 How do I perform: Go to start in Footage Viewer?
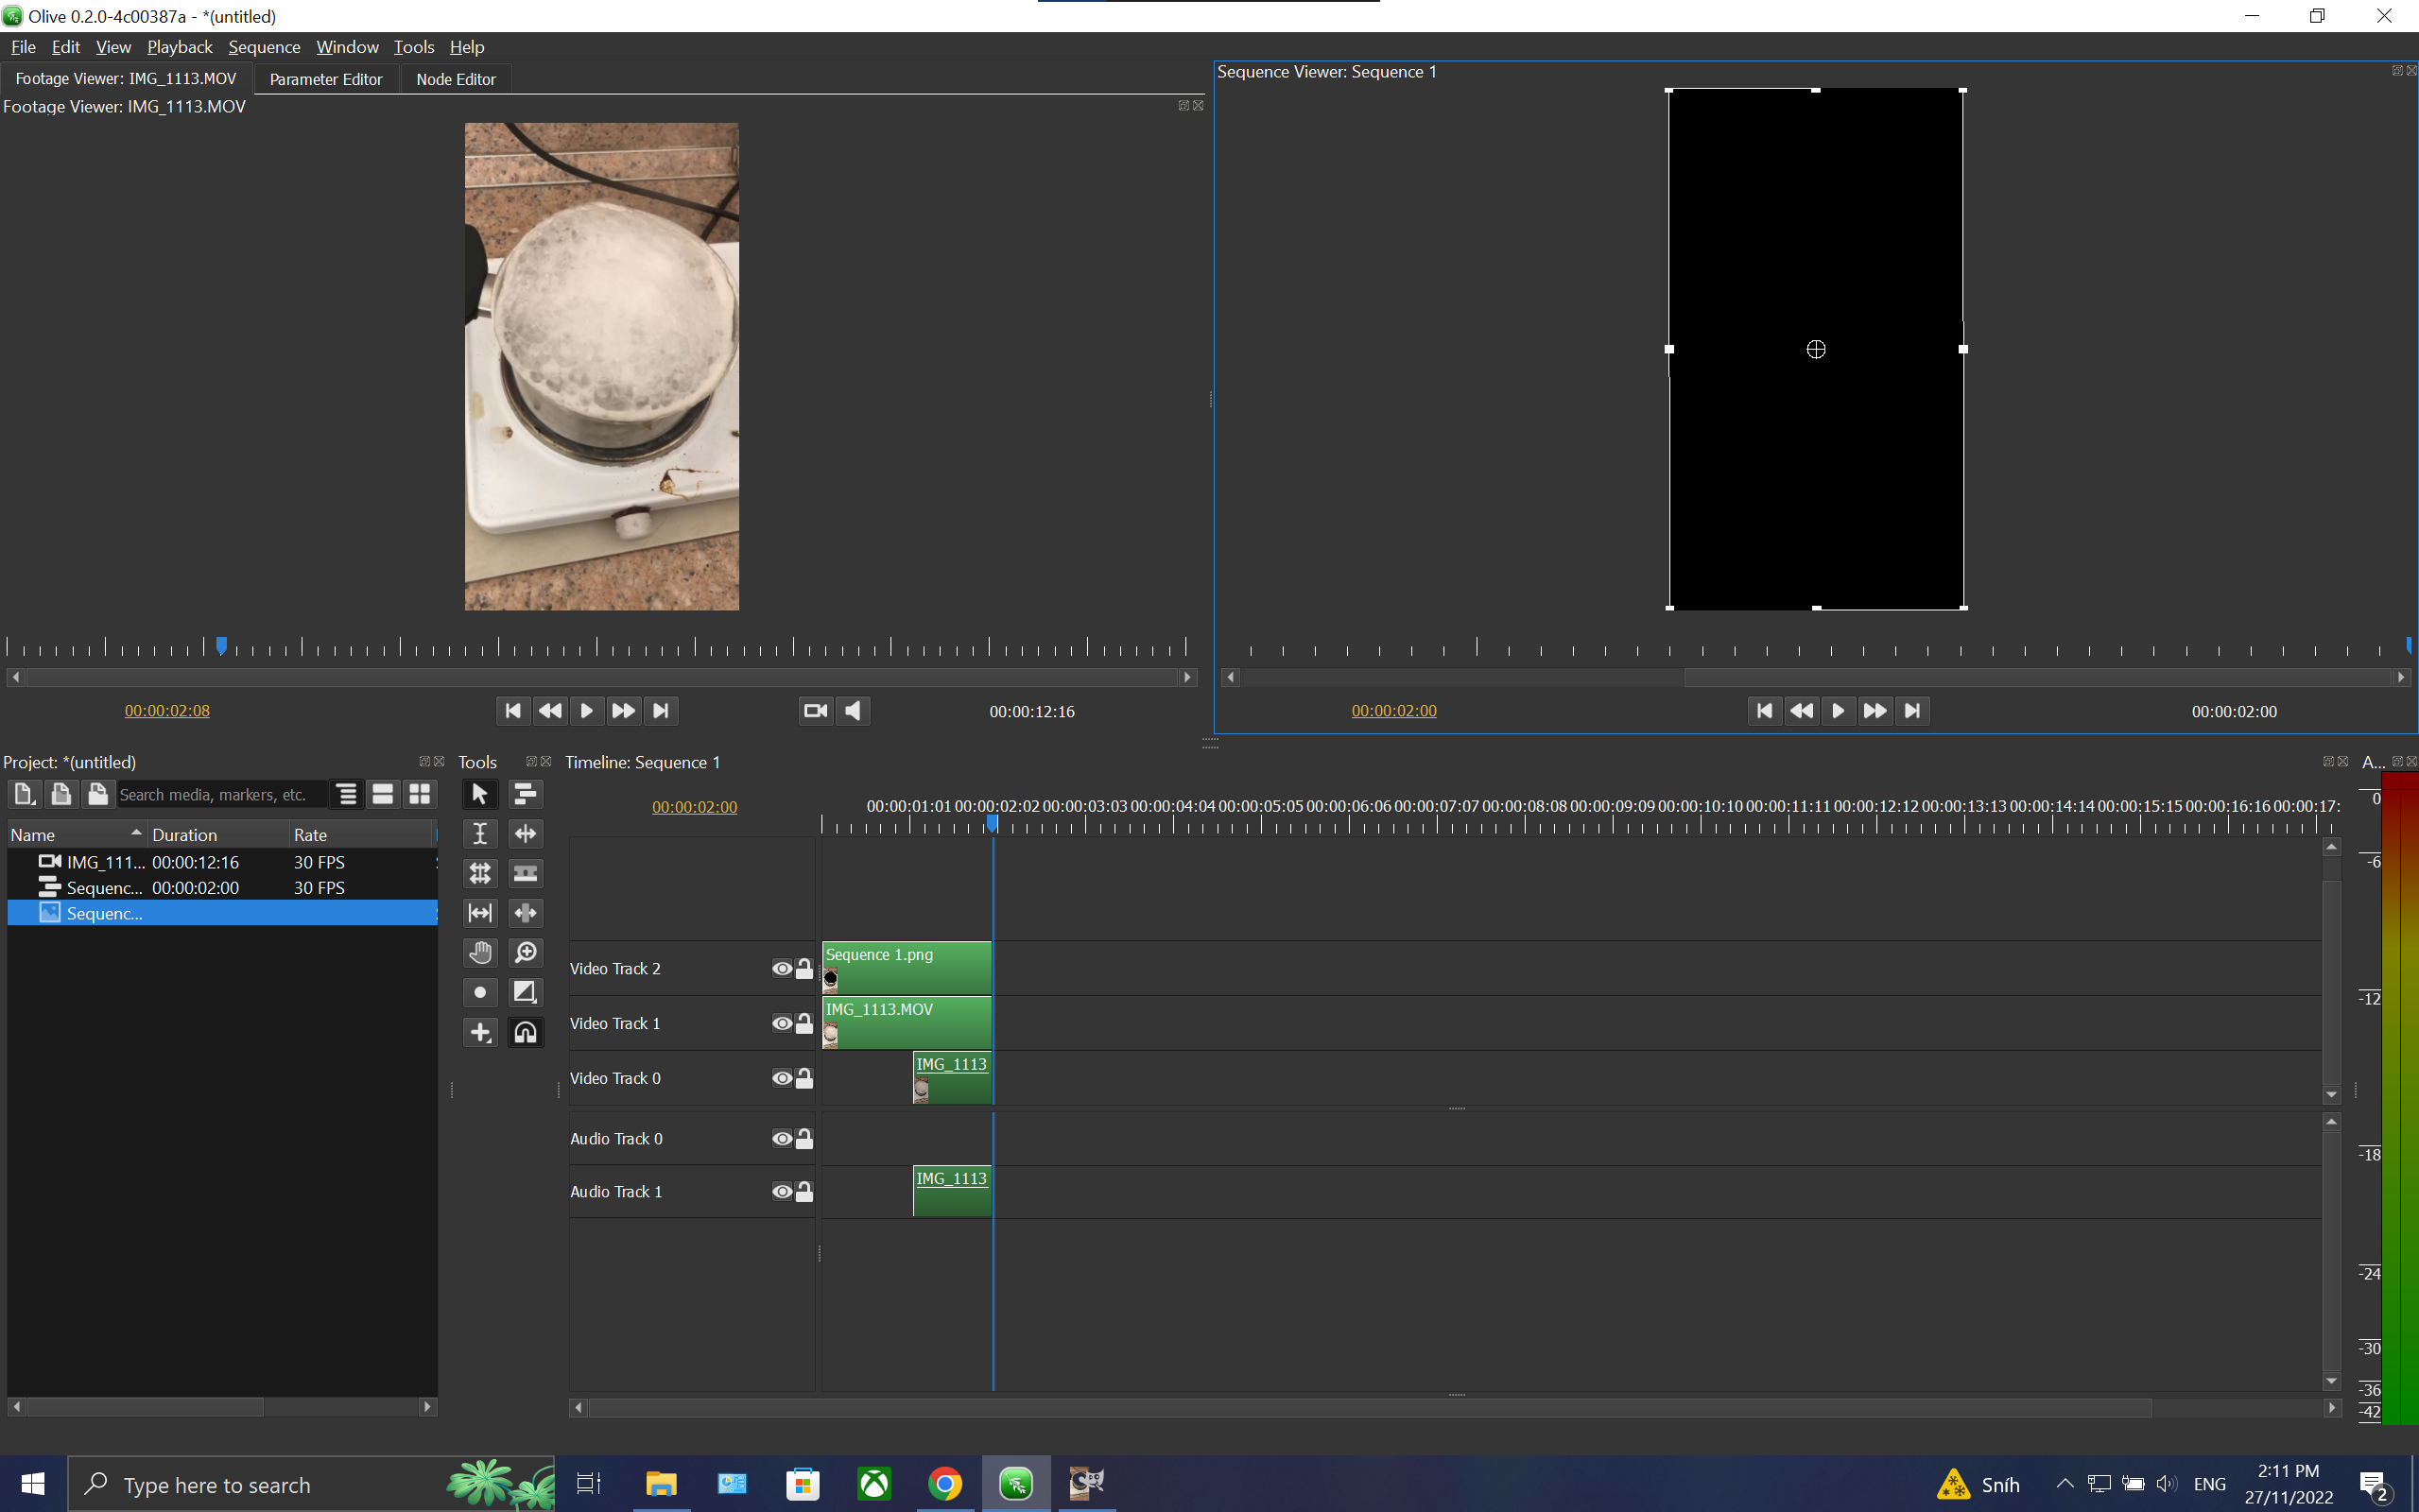(x=513, y=711)
